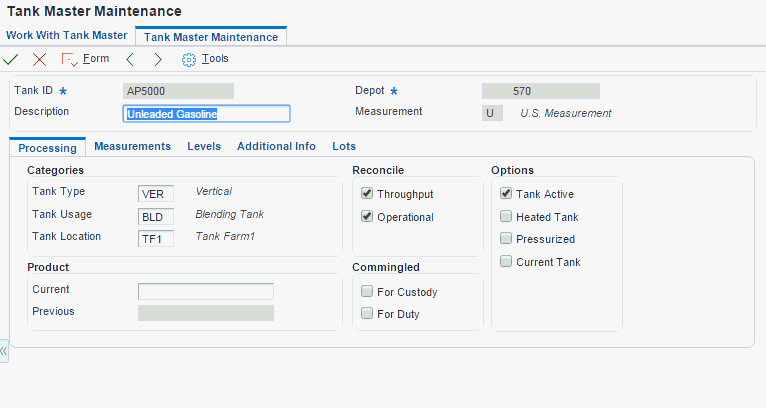Uncheck the Tank Active checkbox
This screenshot has height=408, width=766.
506,193
